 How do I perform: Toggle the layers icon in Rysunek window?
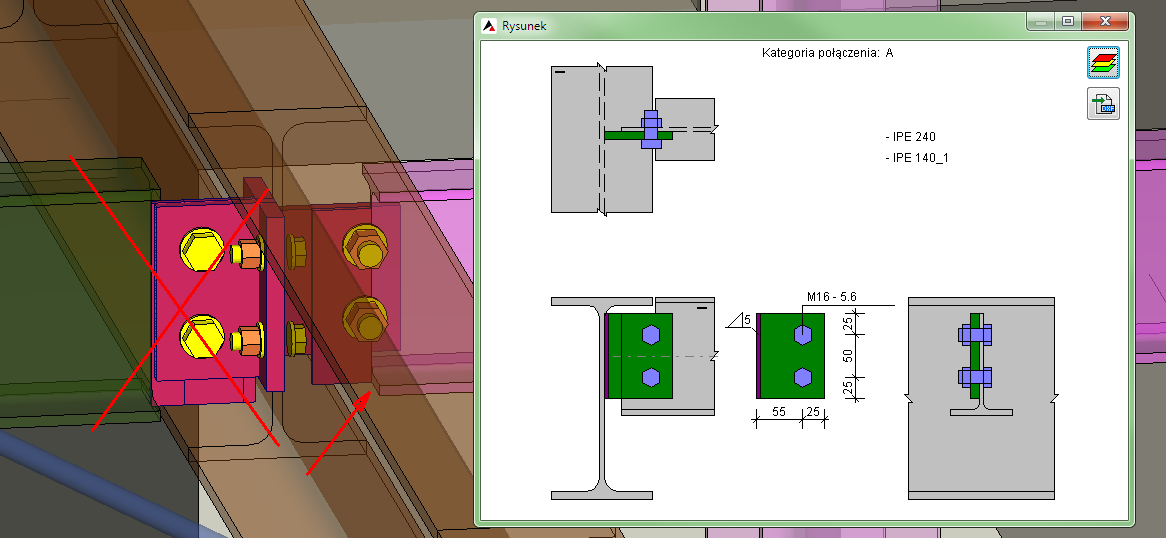coord(1104,63)
